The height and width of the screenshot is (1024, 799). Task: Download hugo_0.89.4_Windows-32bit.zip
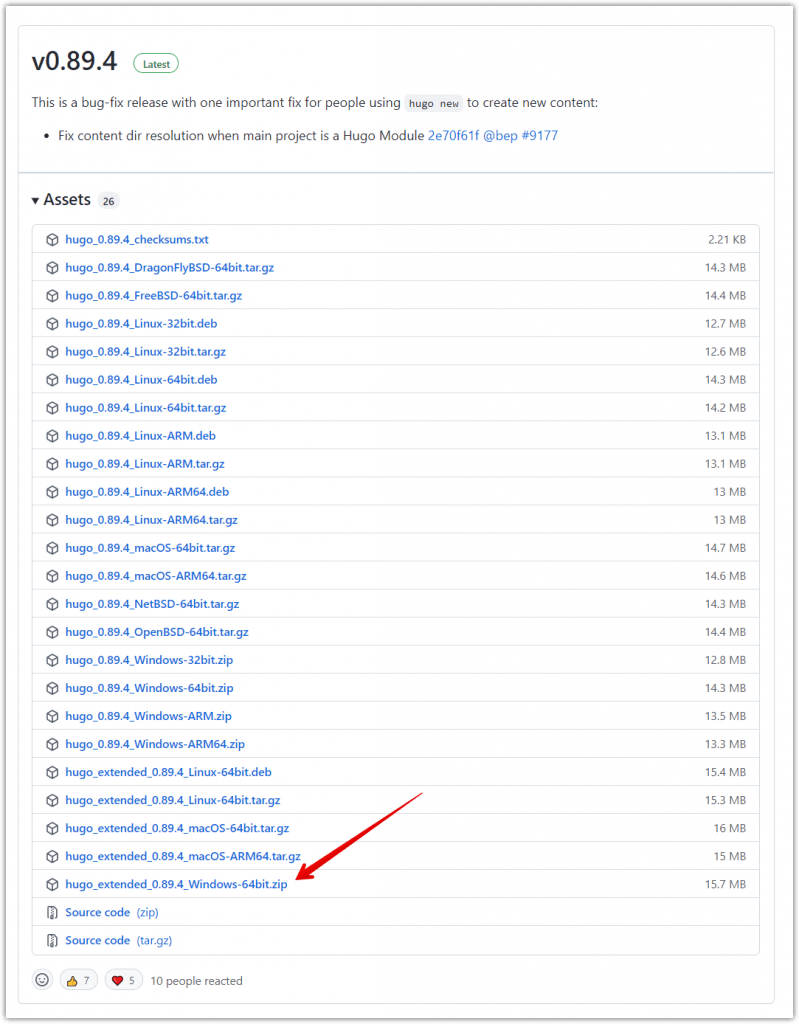coord(149,661)
